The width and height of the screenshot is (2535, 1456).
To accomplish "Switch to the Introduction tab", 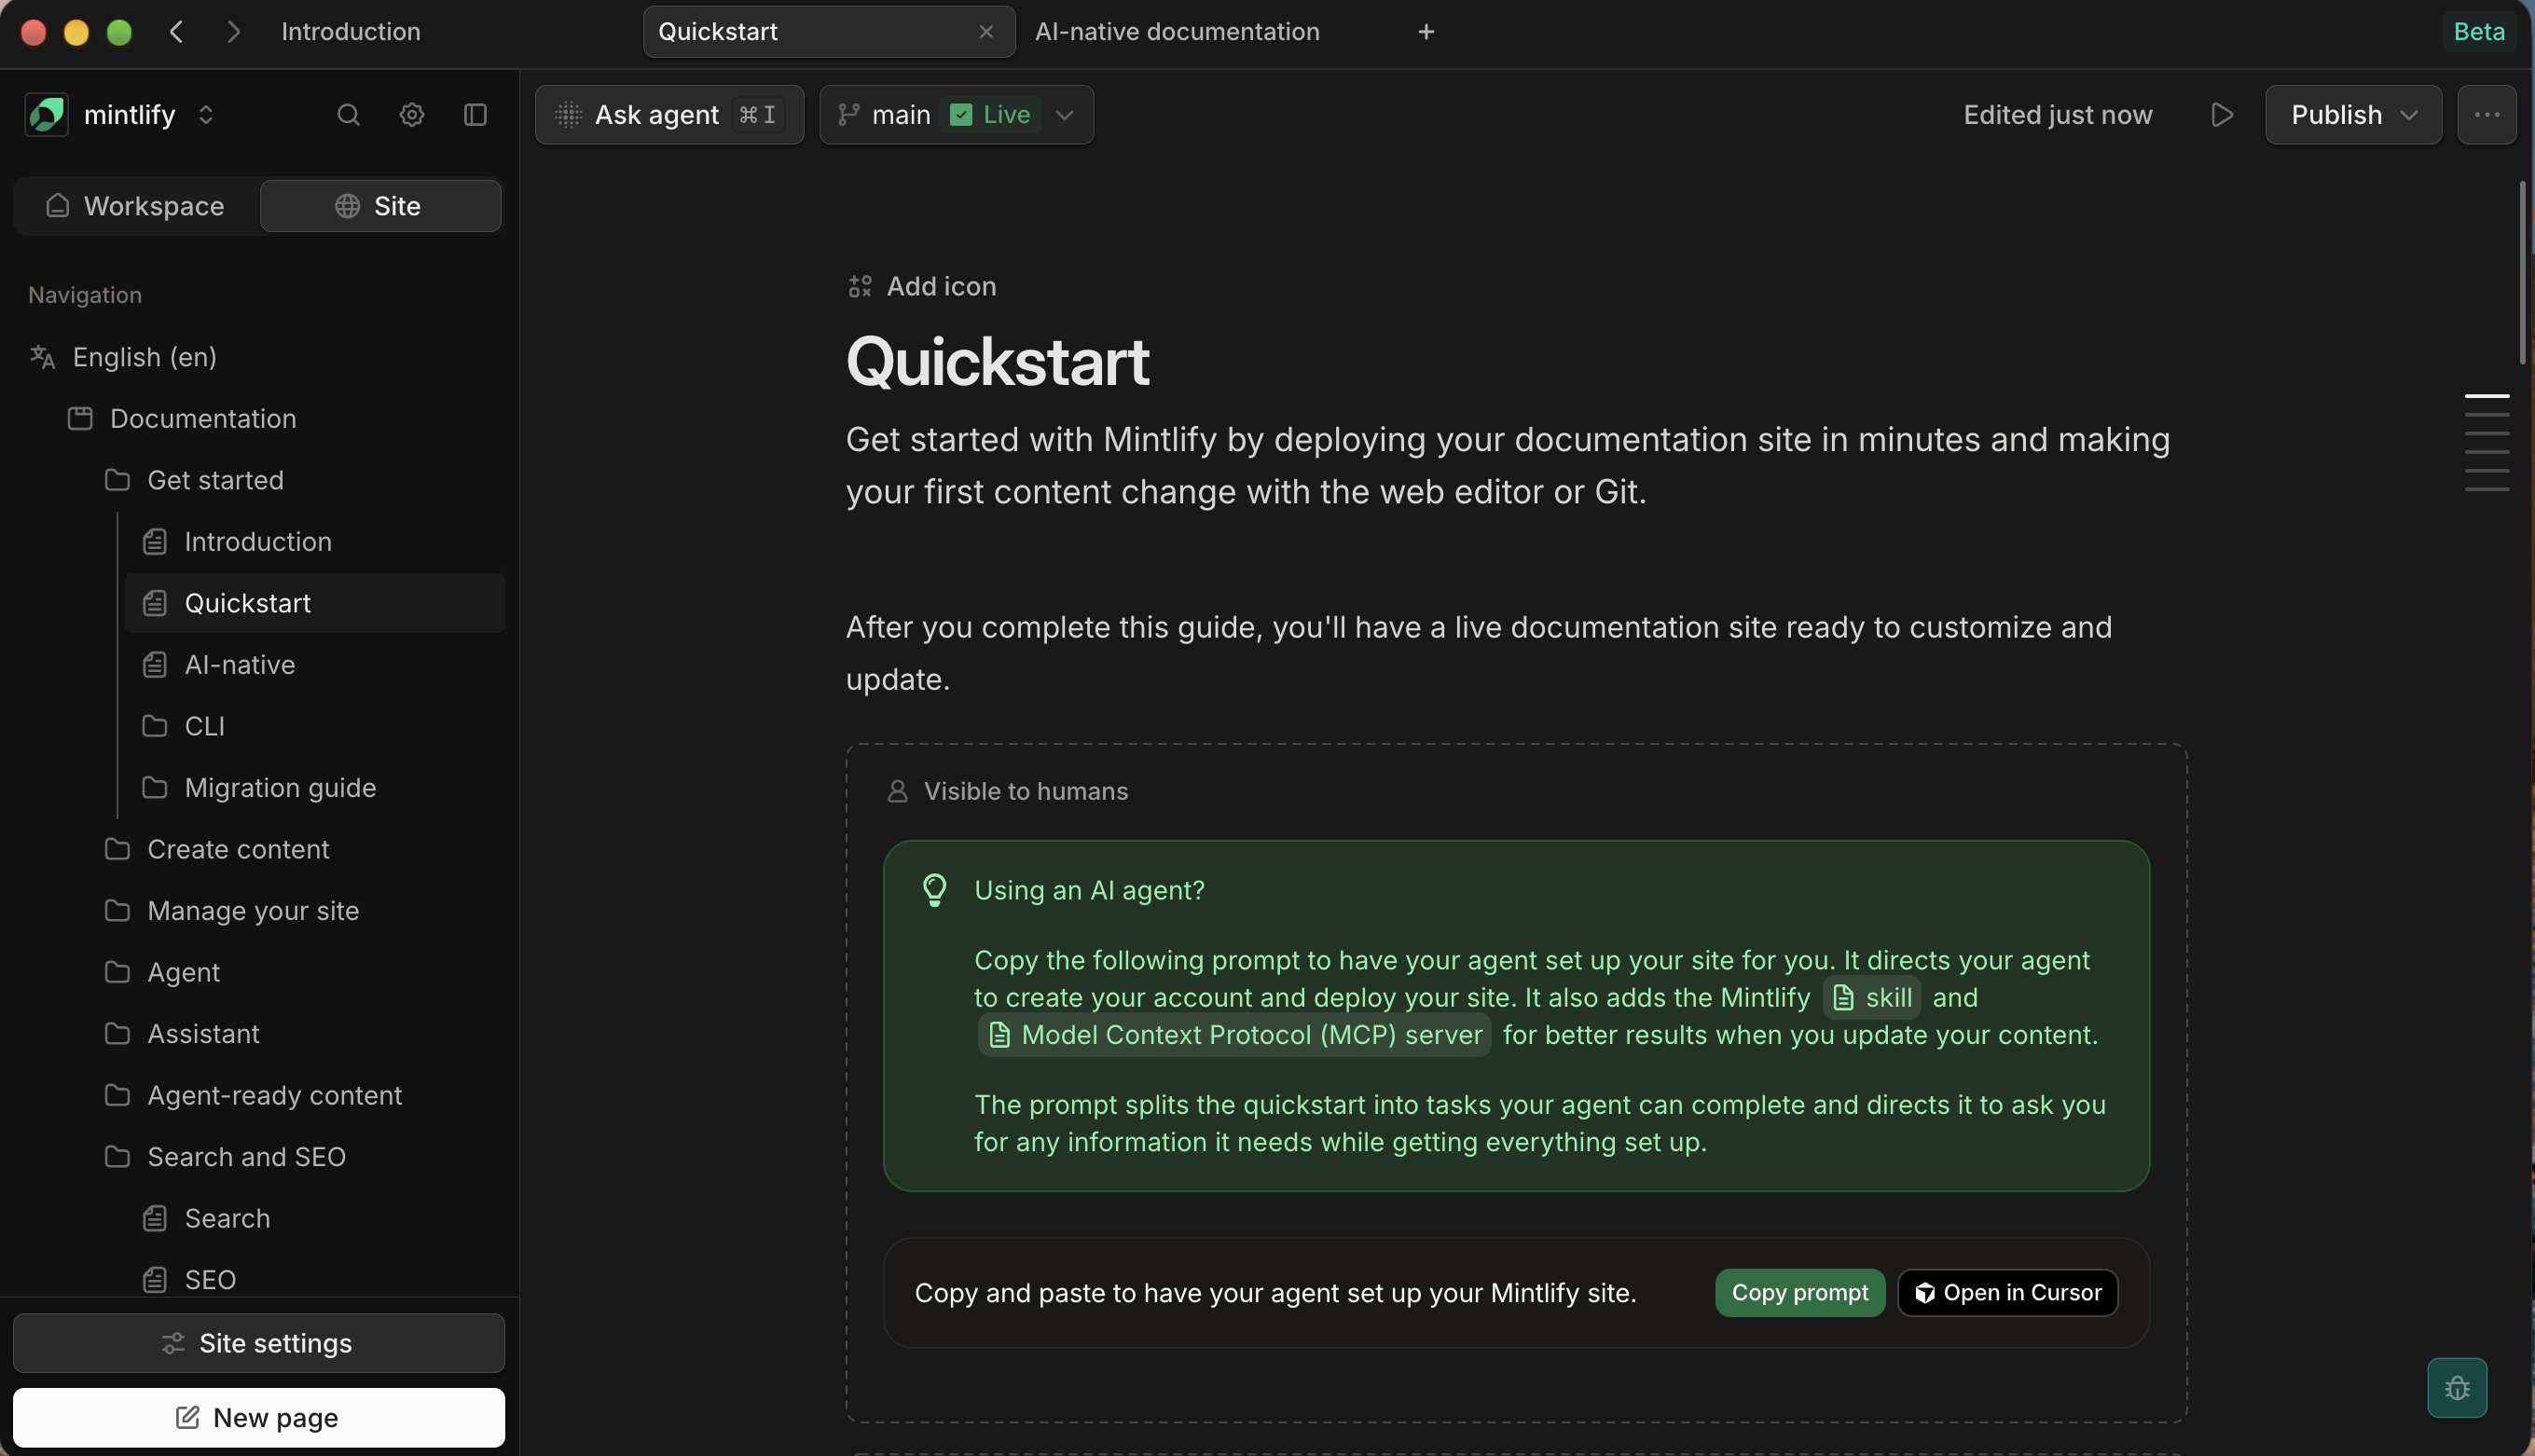I will [351, 32].
